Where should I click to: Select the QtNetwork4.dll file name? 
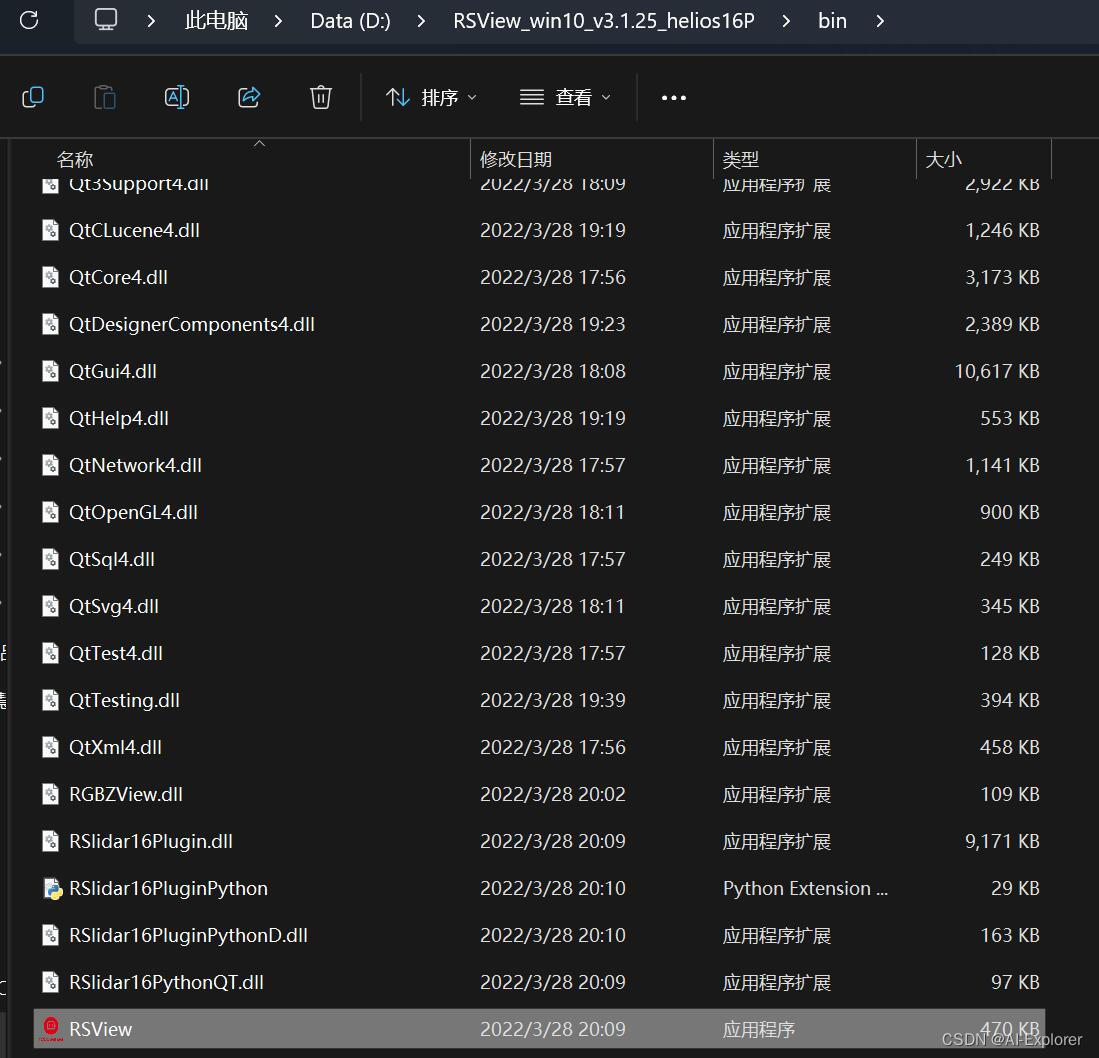point(135,465)
